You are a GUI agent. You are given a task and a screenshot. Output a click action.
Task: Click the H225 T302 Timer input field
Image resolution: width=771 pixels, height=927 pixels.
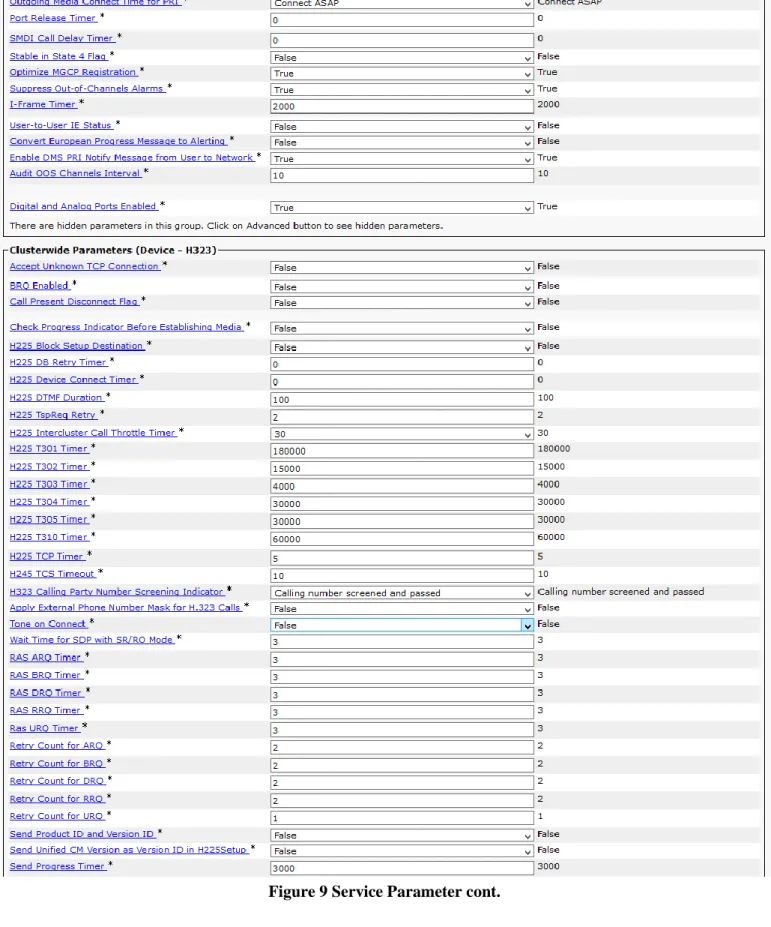click(402, 469)
